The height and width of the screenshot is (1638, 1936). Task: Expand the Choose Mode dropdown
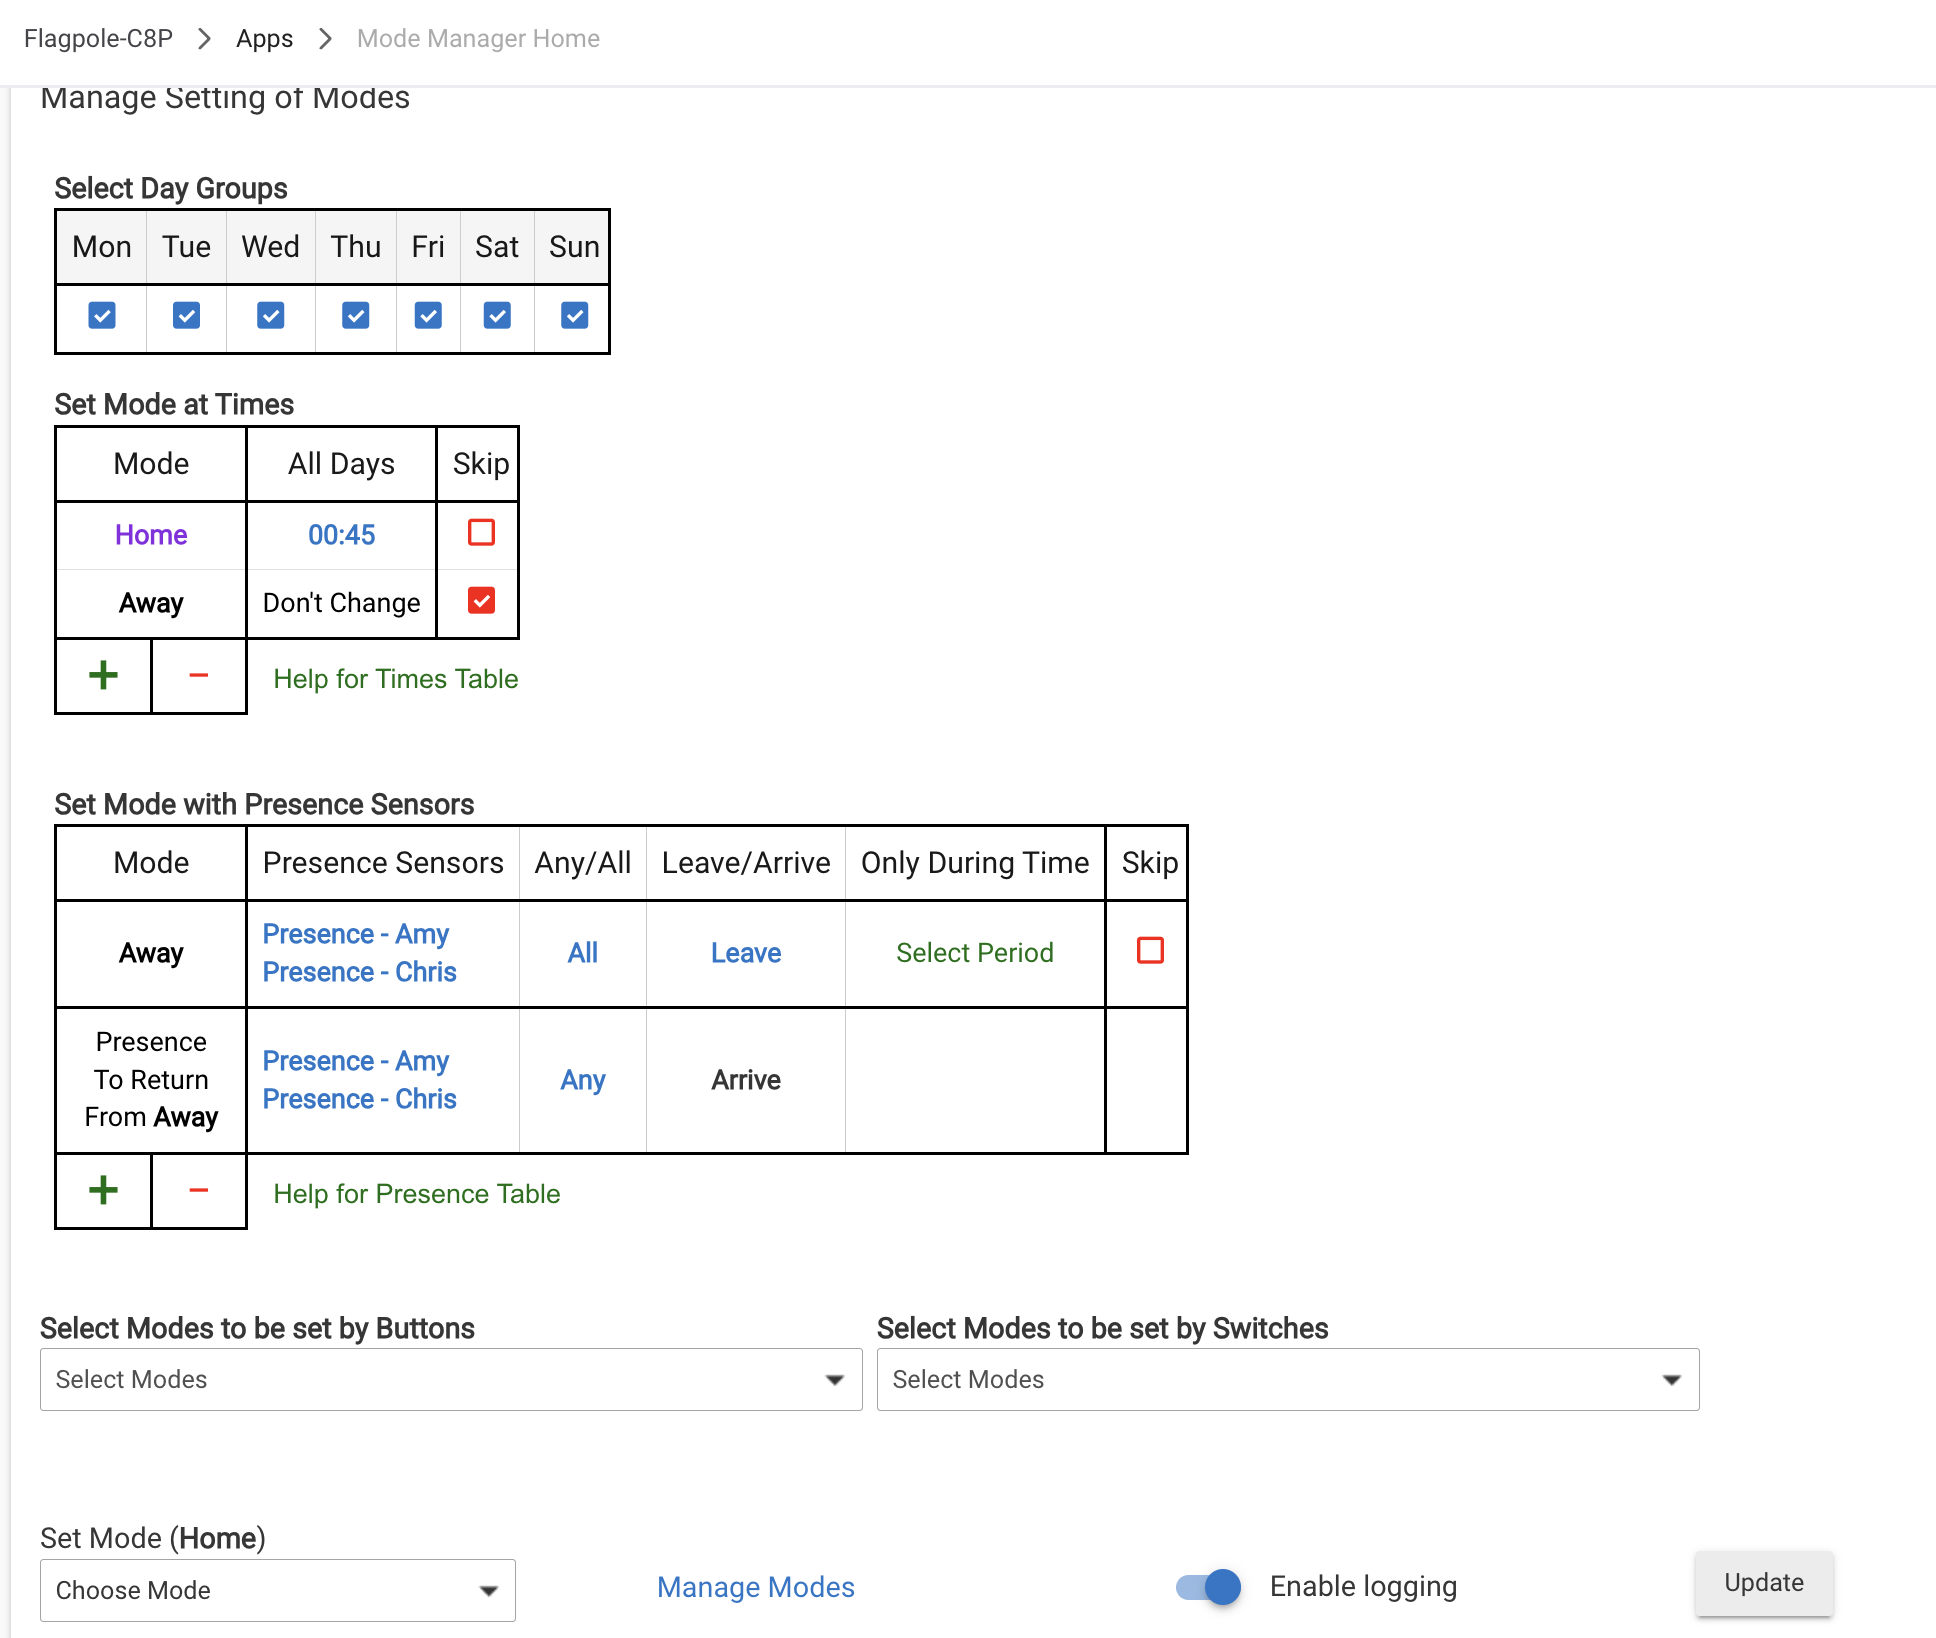[277, 1590]
